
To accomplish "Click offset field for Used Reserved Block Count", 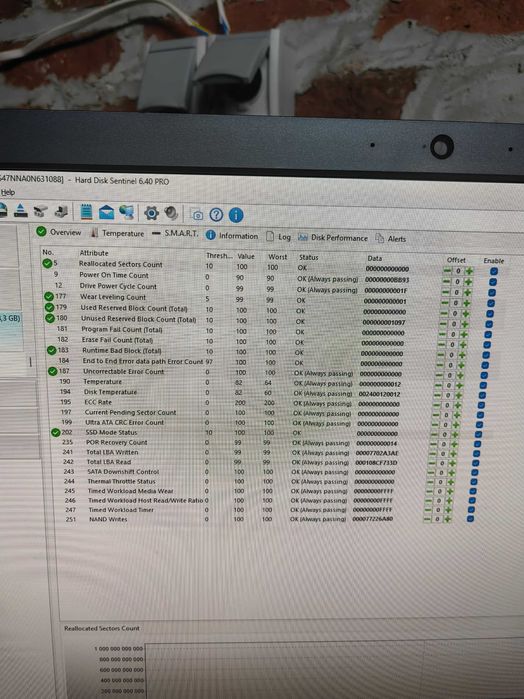I will click(454, 313).
